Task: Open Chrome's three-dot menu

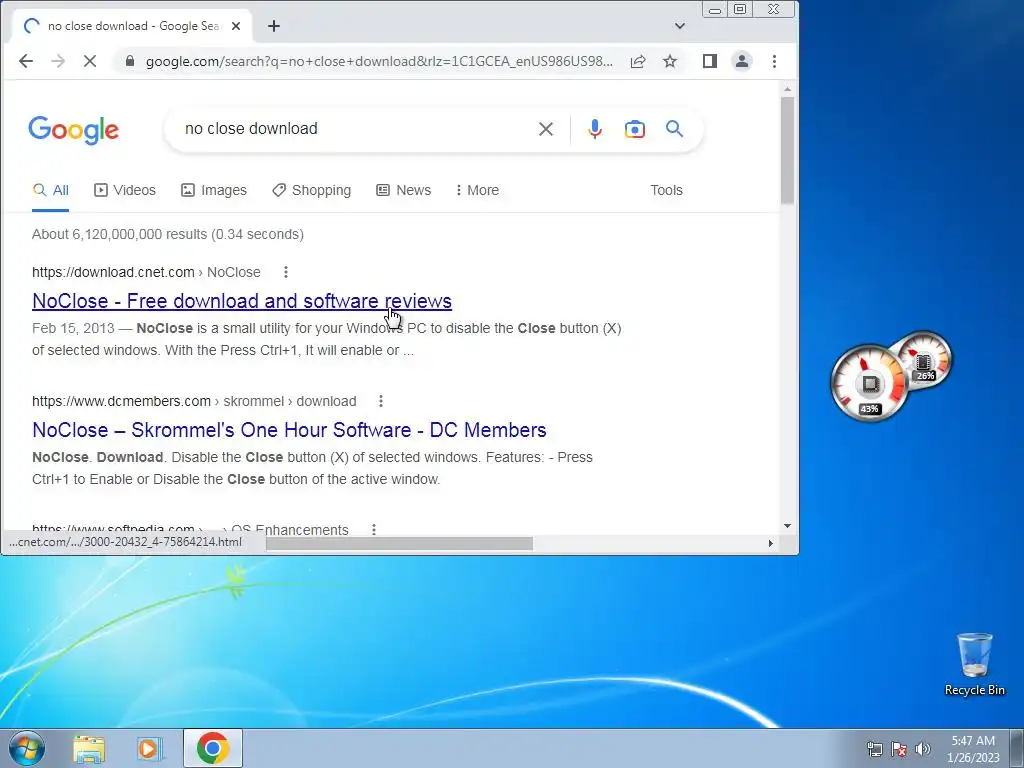Action: [775, 61]
